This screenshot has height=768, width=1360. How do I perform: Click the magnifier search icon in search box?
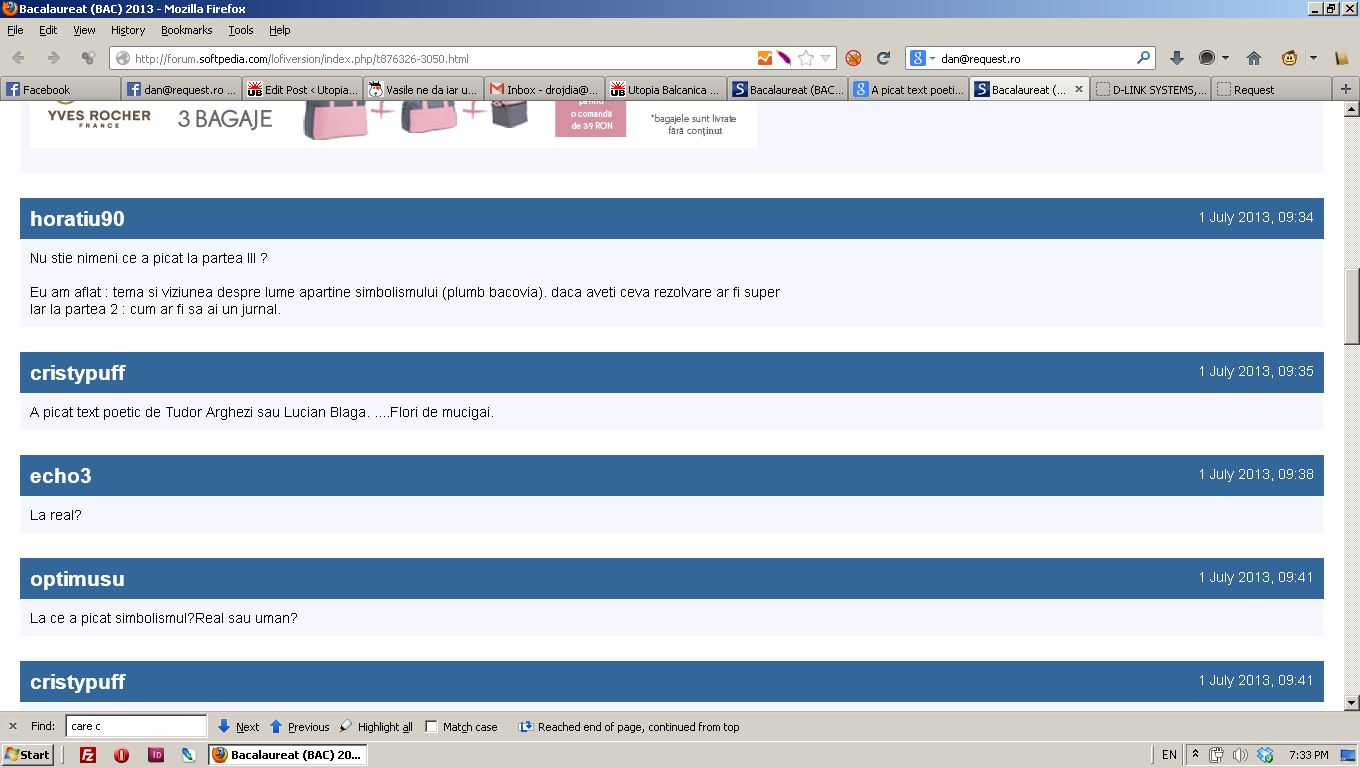click(x=1143, y=58)
